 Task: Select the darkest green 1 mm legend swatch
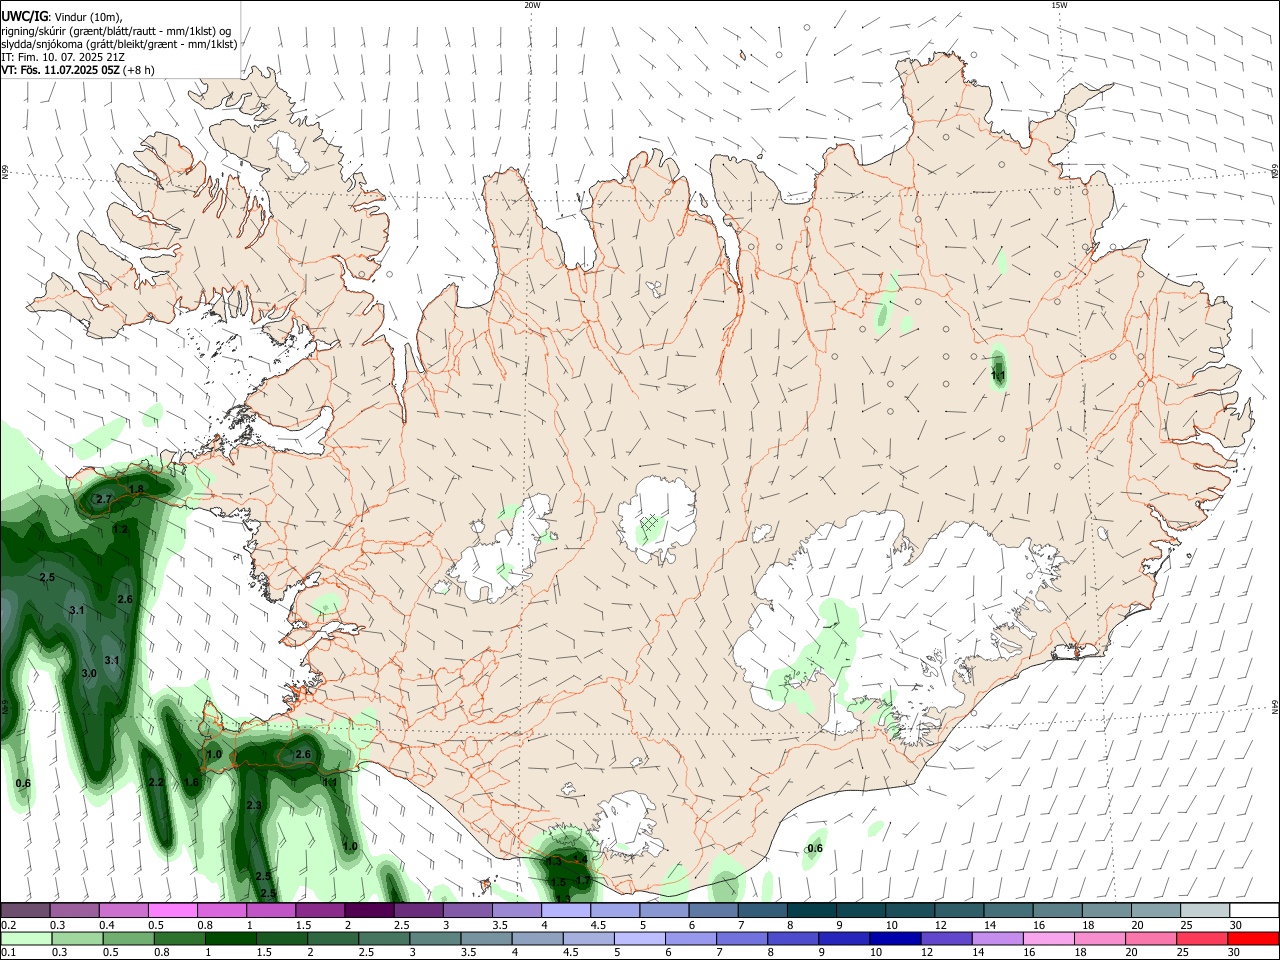point(230,938)
